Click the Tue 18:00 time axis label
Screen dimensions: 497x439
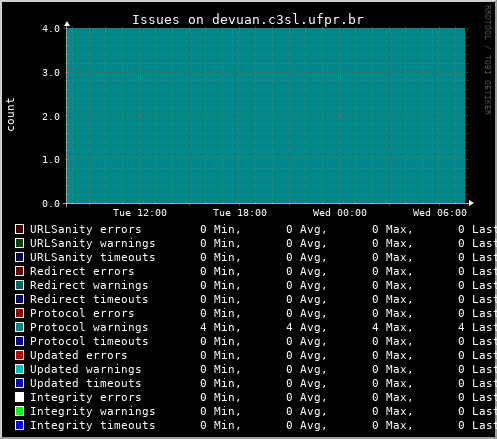(x=240, y=213)
